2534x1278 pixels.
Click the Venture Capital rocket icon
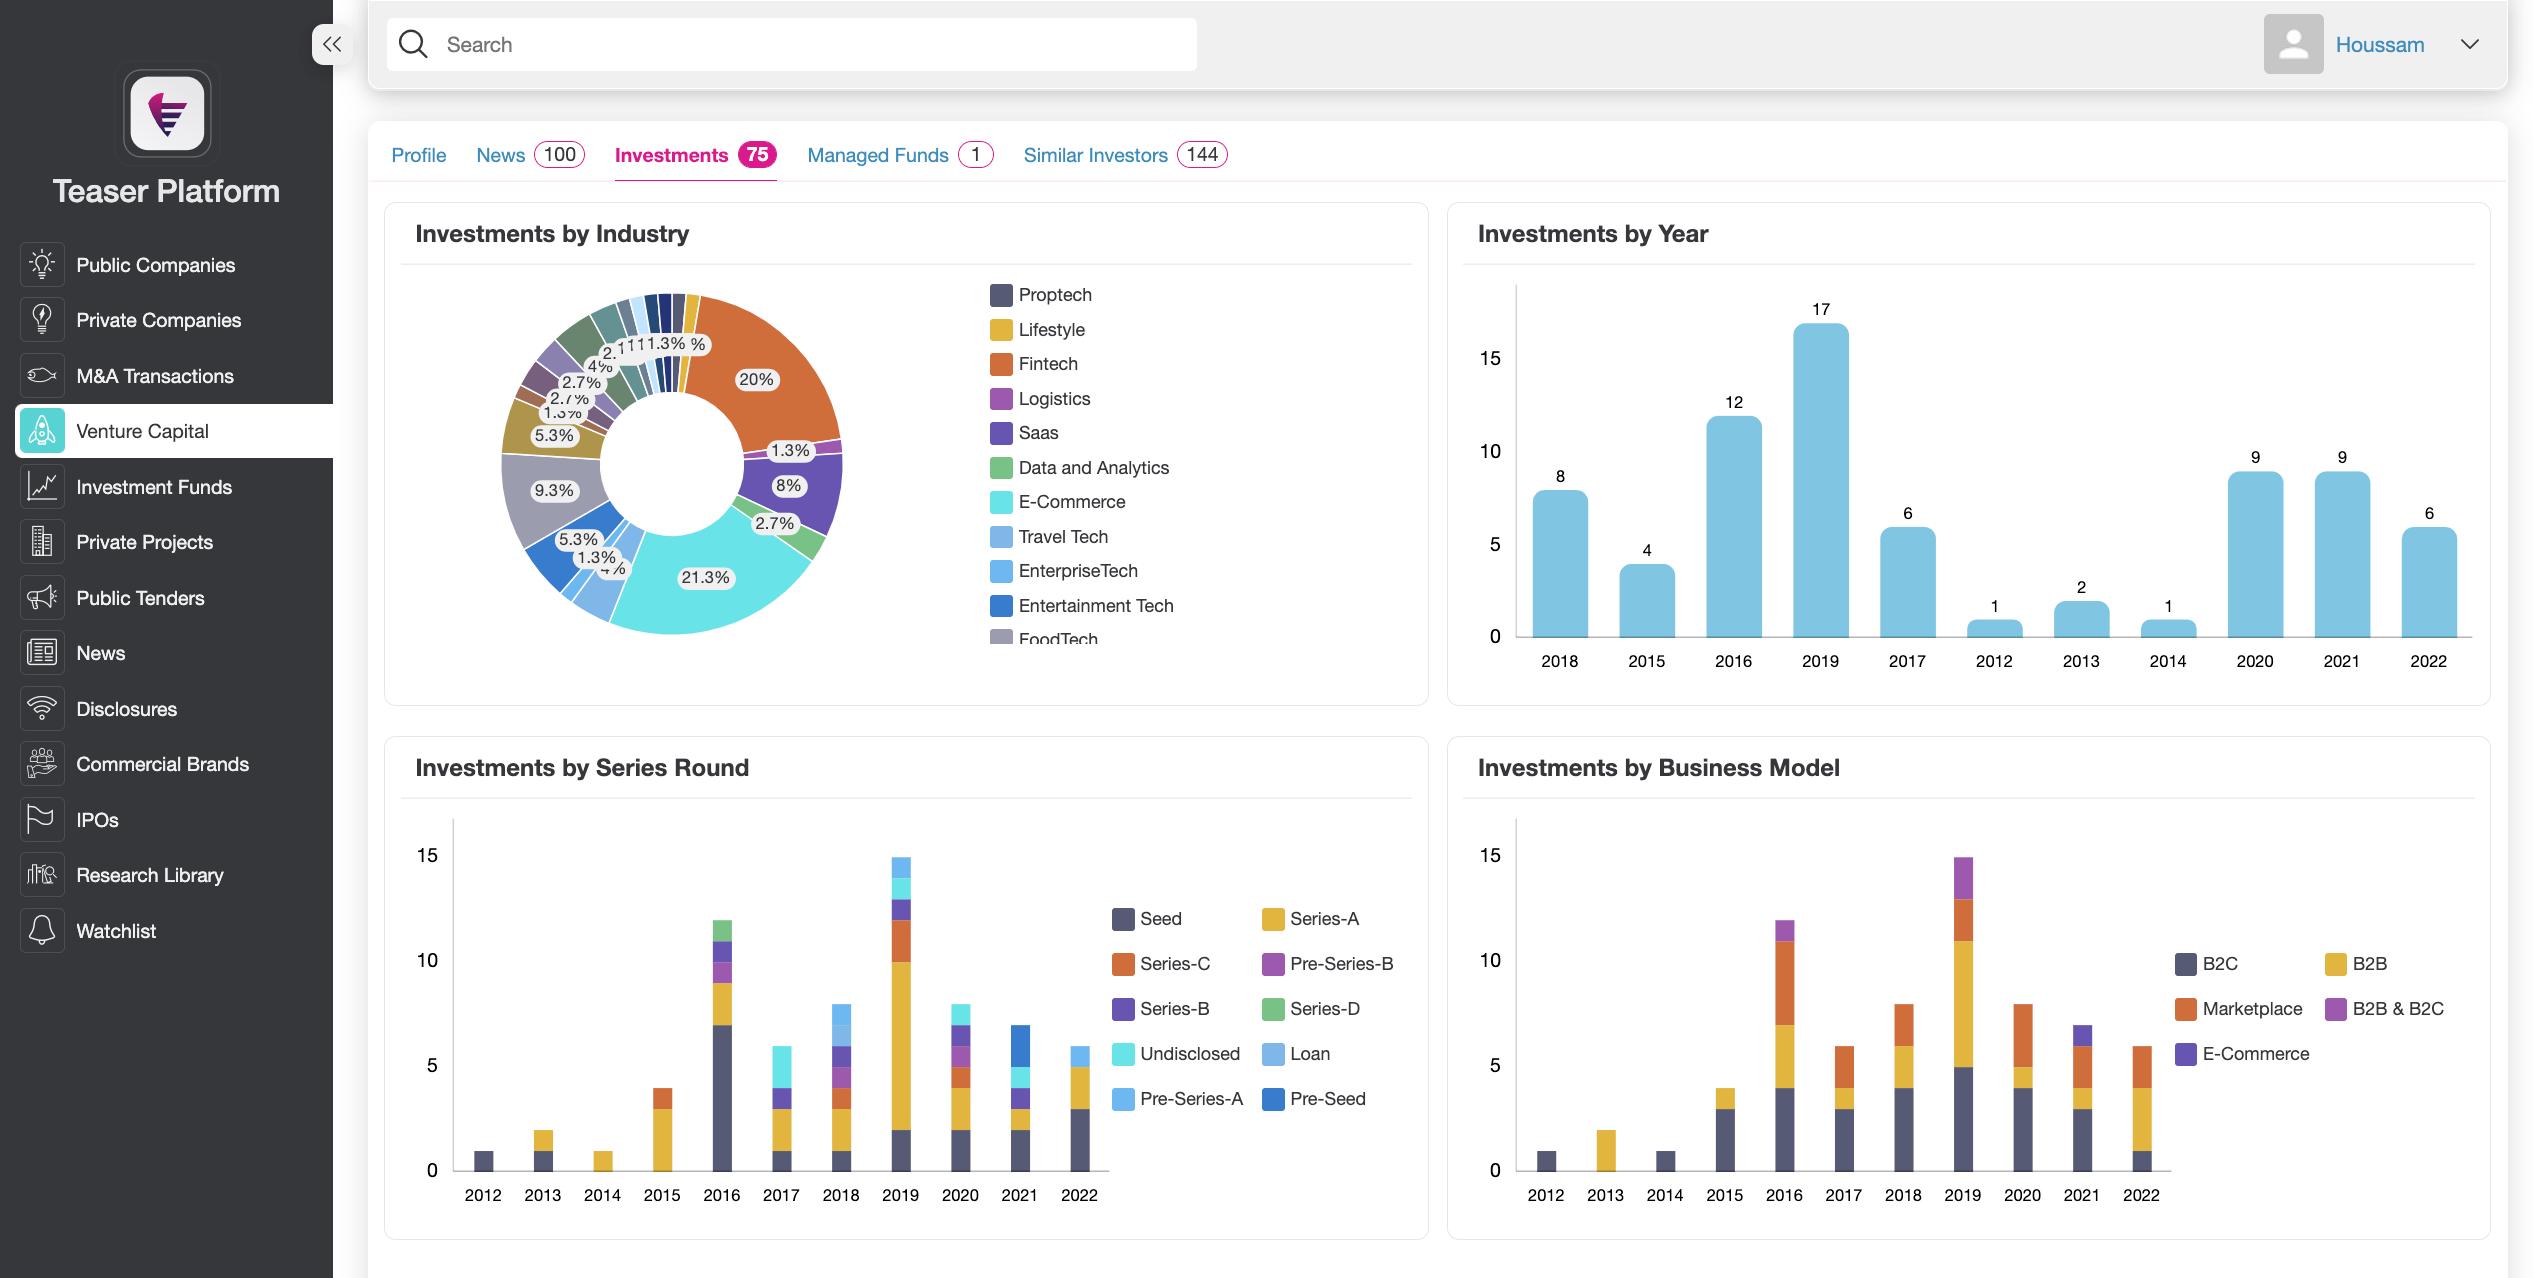42,431
